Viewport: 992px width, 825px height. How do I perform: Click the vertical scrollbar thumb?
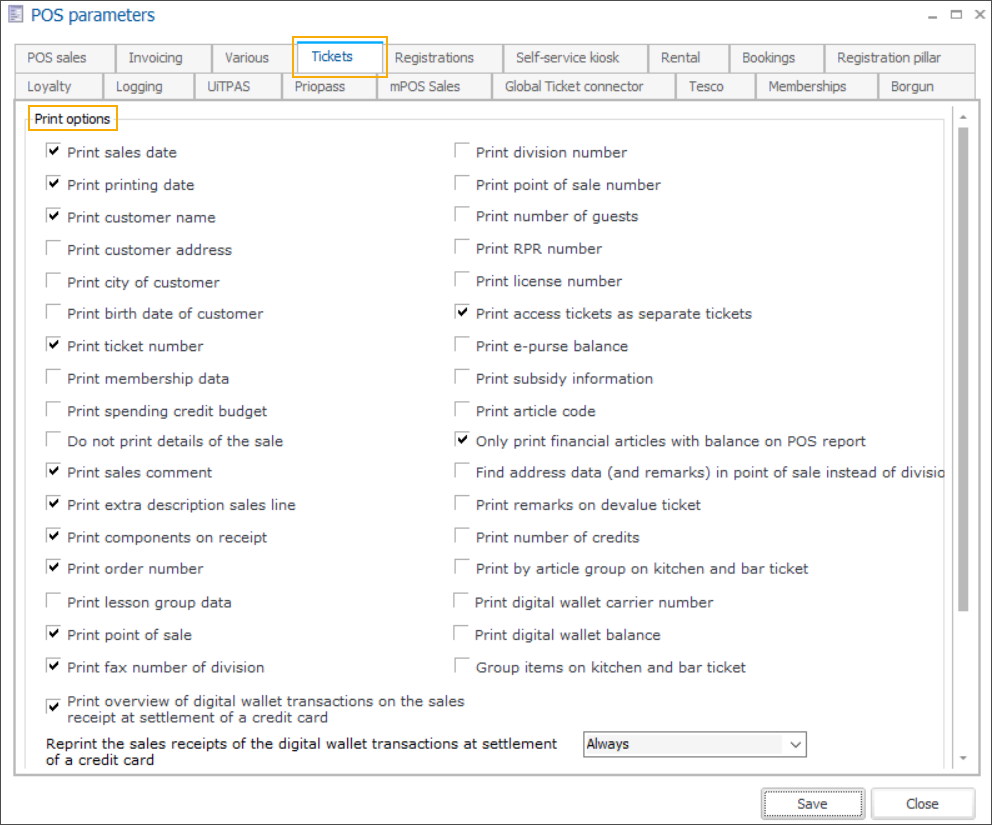962,368
